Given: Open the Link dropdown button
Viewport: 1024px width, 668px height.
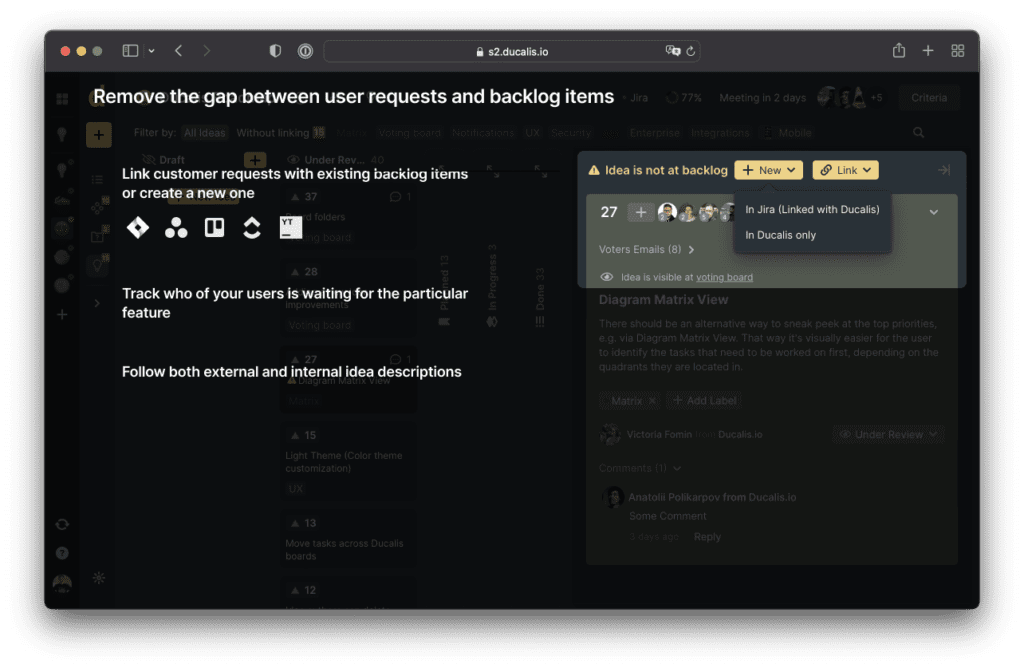Looking at the screenshot, I should click(x=845, y=170).
